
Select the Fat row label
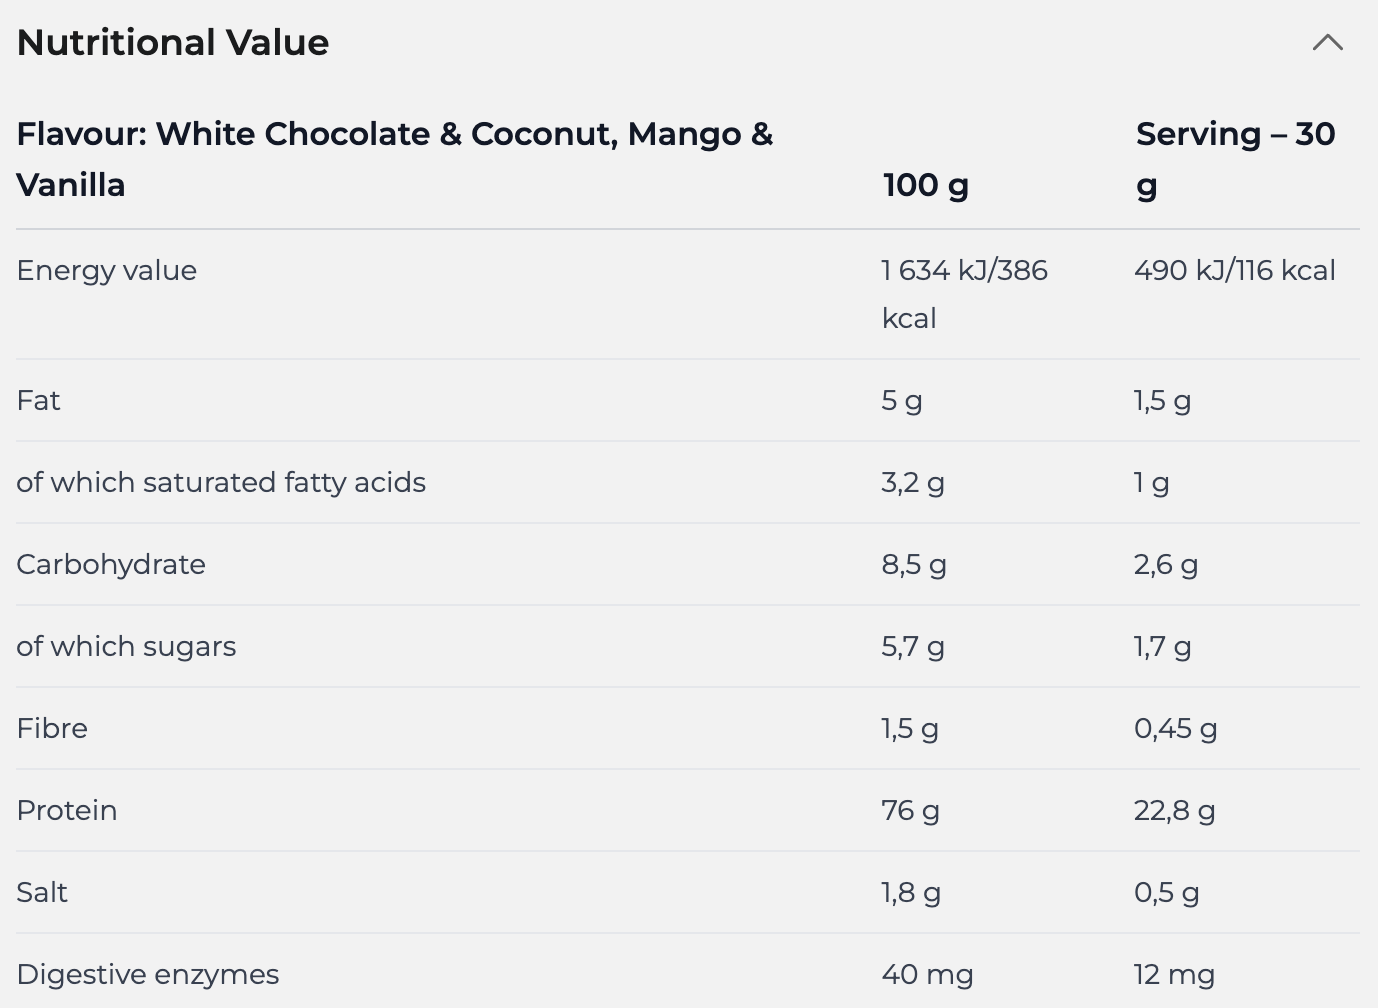pyautogui.click(x=39, y=400)
